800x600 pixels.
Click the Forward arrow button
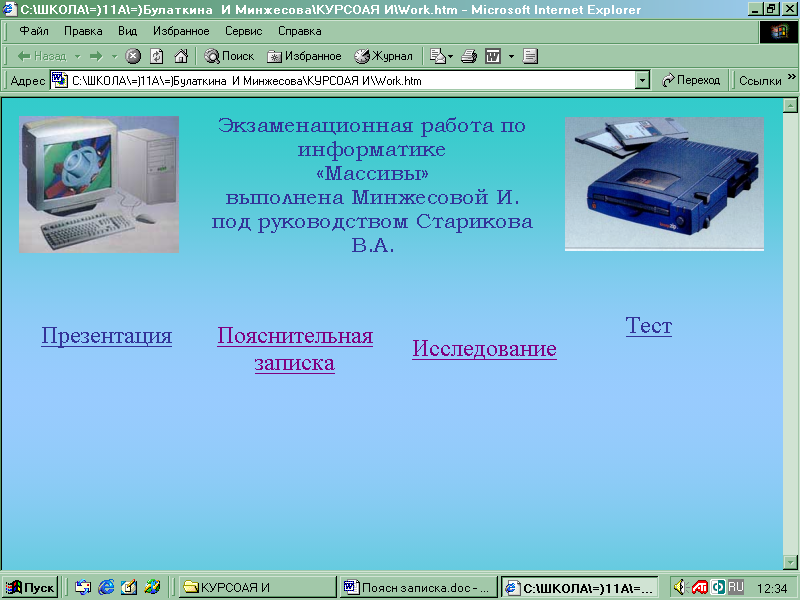point(96,56)
